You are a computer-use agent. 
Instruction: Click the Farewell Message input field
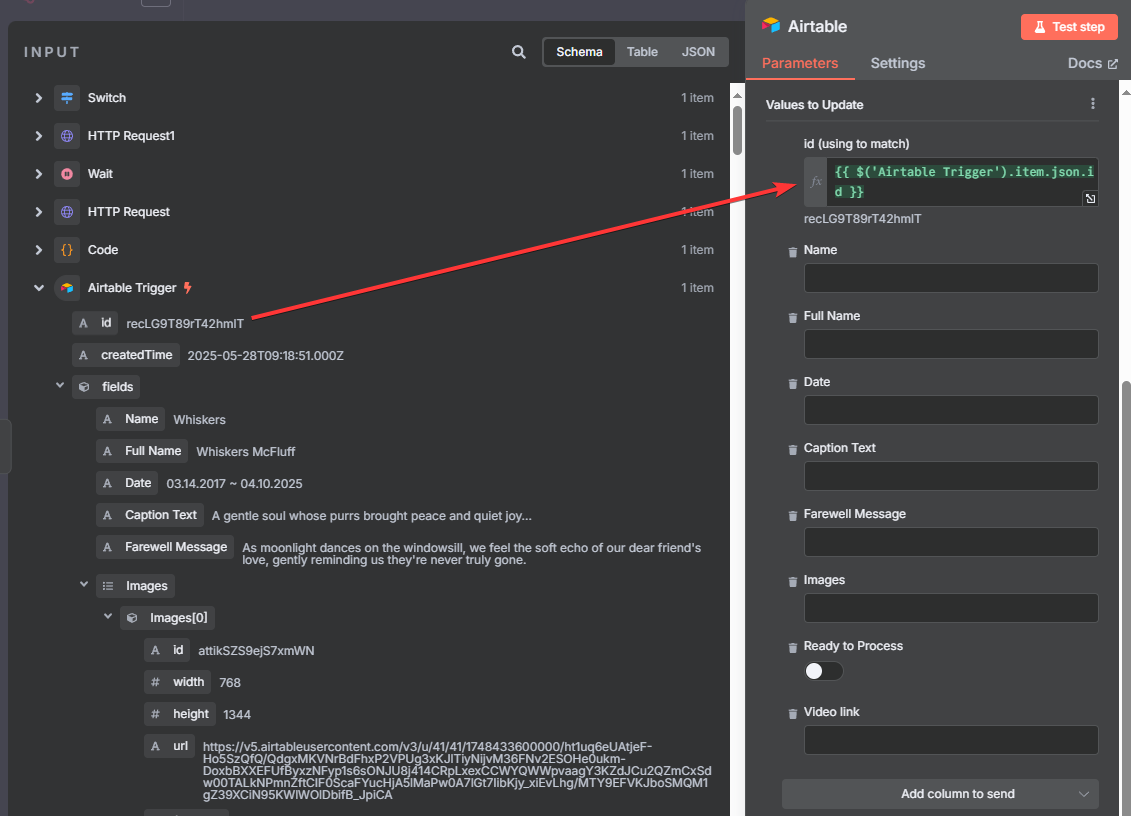click(951, 542)
